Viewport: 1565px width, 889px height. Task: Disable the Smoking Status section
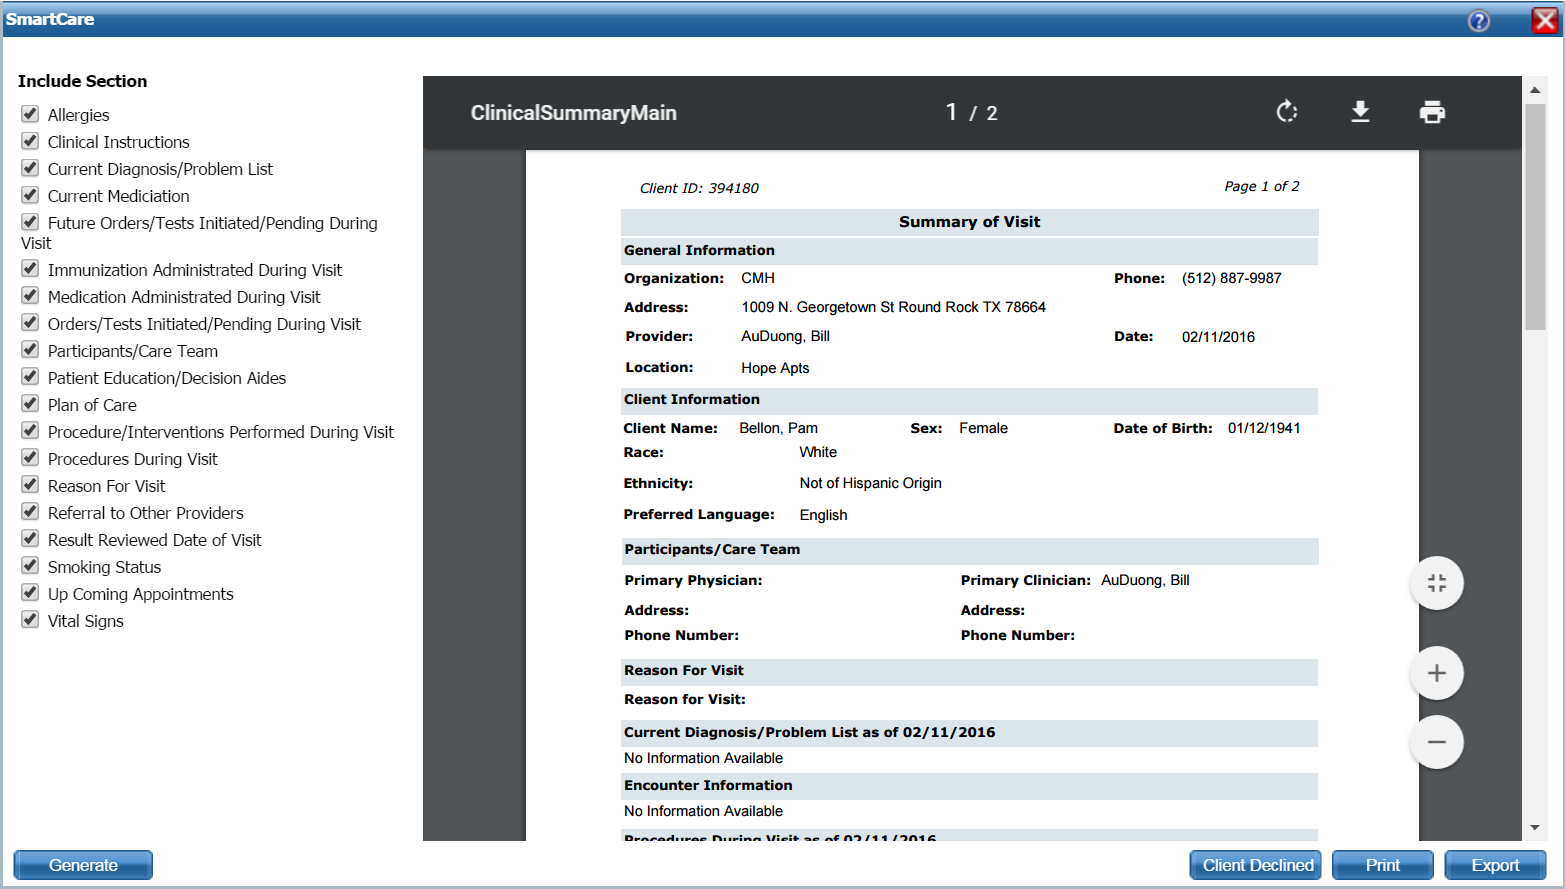tap(30, 564)
